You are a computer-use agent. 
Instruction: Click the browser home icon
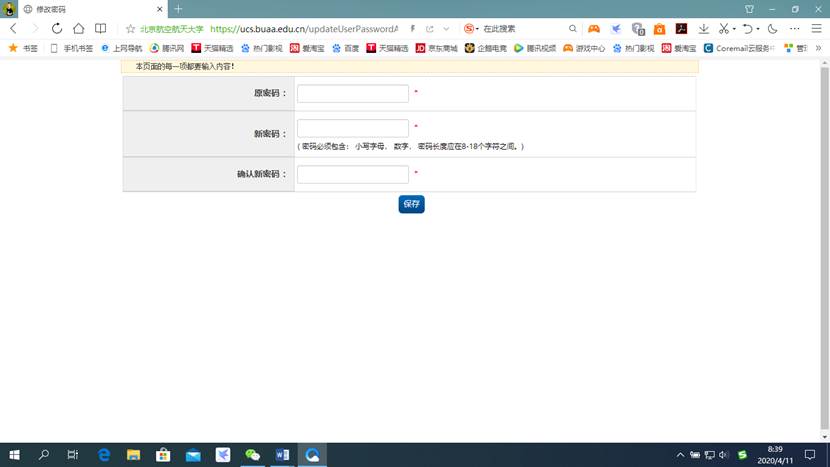78,29
